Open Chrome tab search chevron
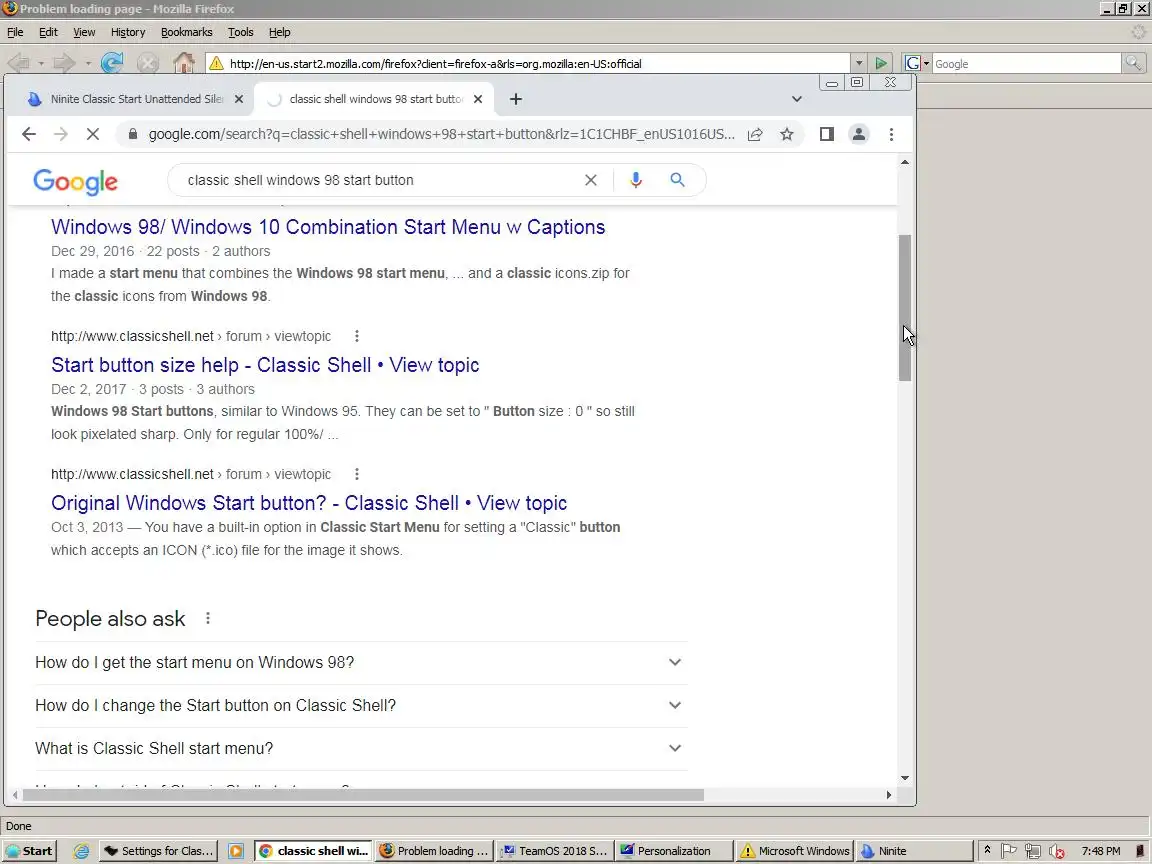This screenshot has width=1152, height=864. (796, 99)
